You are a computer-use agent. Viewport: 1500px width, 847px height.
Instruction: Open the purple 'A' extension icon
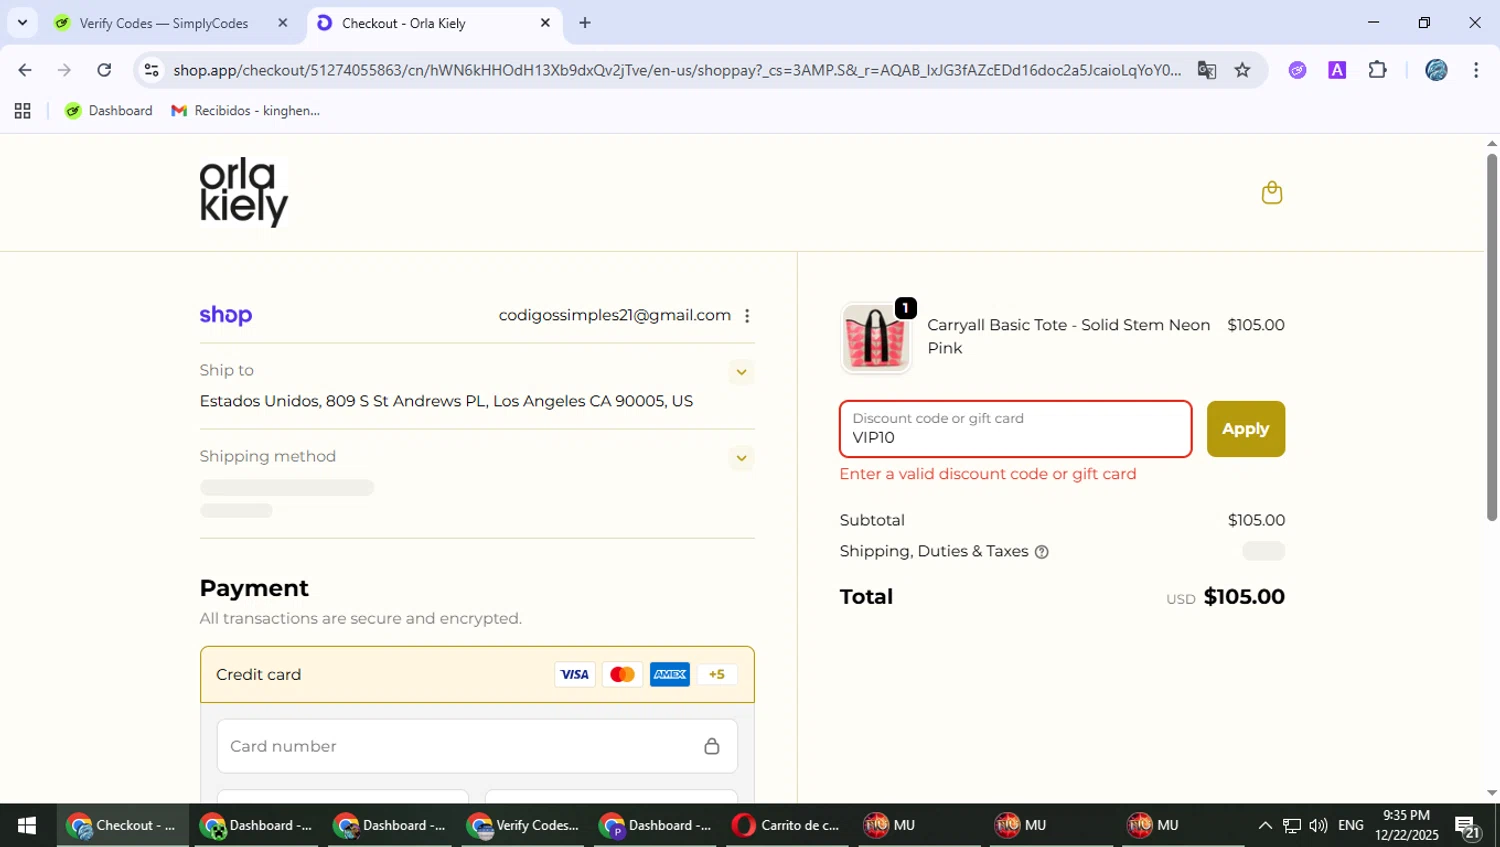pos(1337,70)
